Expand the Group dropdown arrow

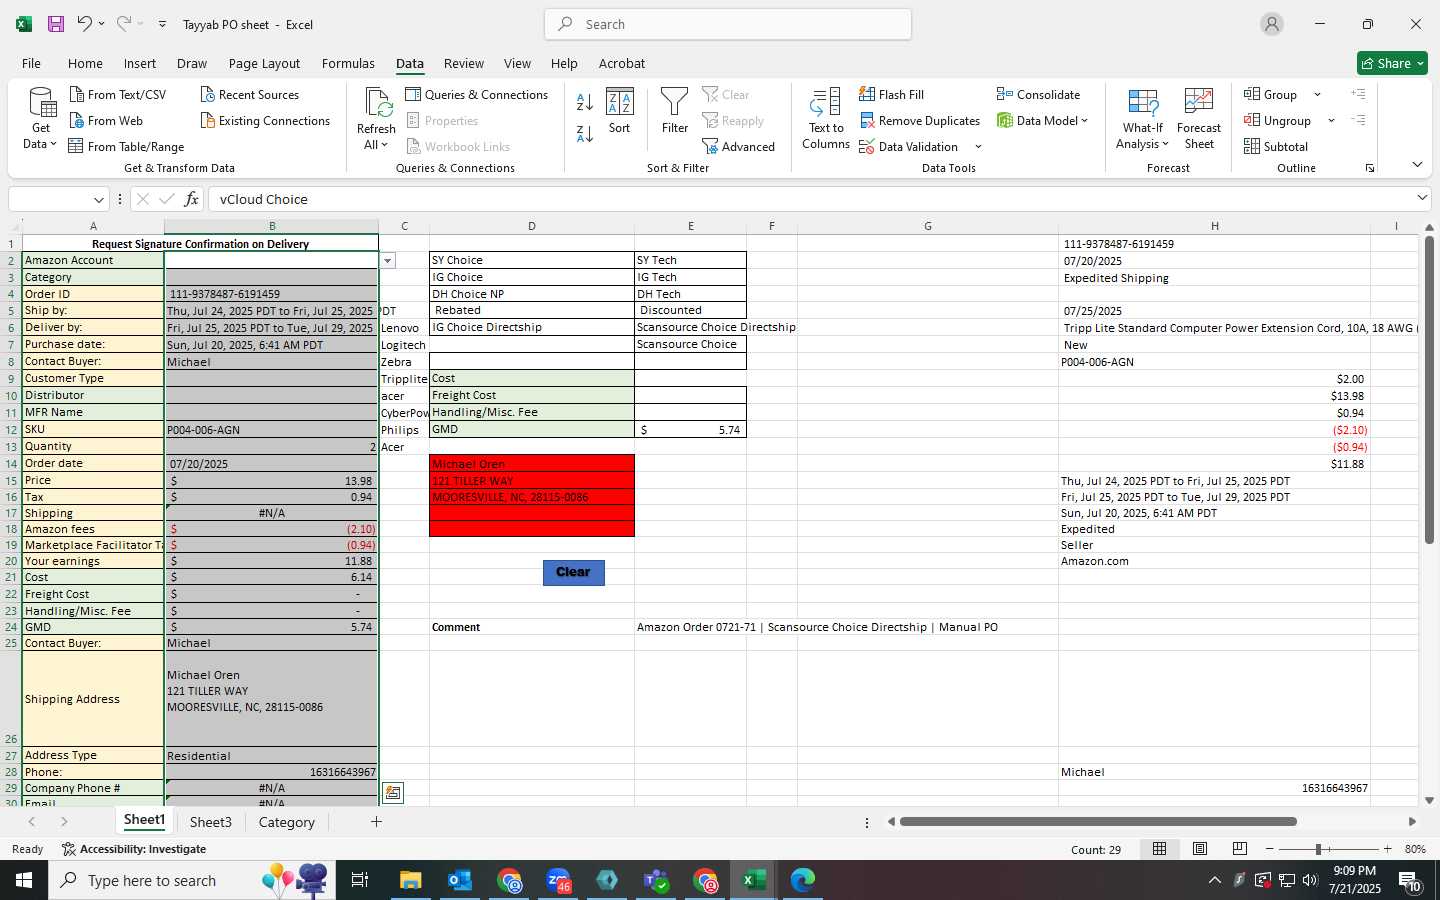(x=1317, y=95)
